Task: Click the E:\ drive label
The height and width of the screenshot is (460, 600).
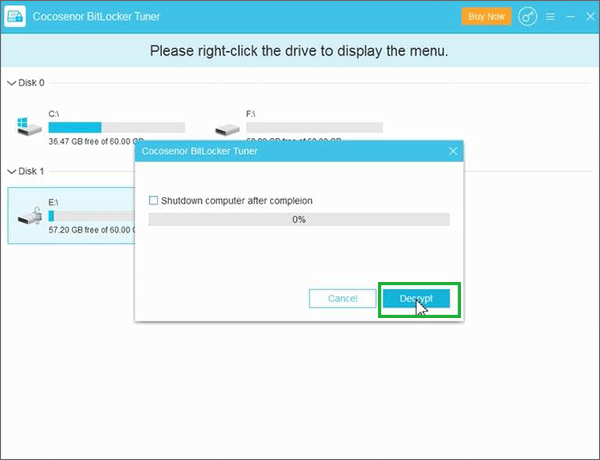Action: (53, 202)
